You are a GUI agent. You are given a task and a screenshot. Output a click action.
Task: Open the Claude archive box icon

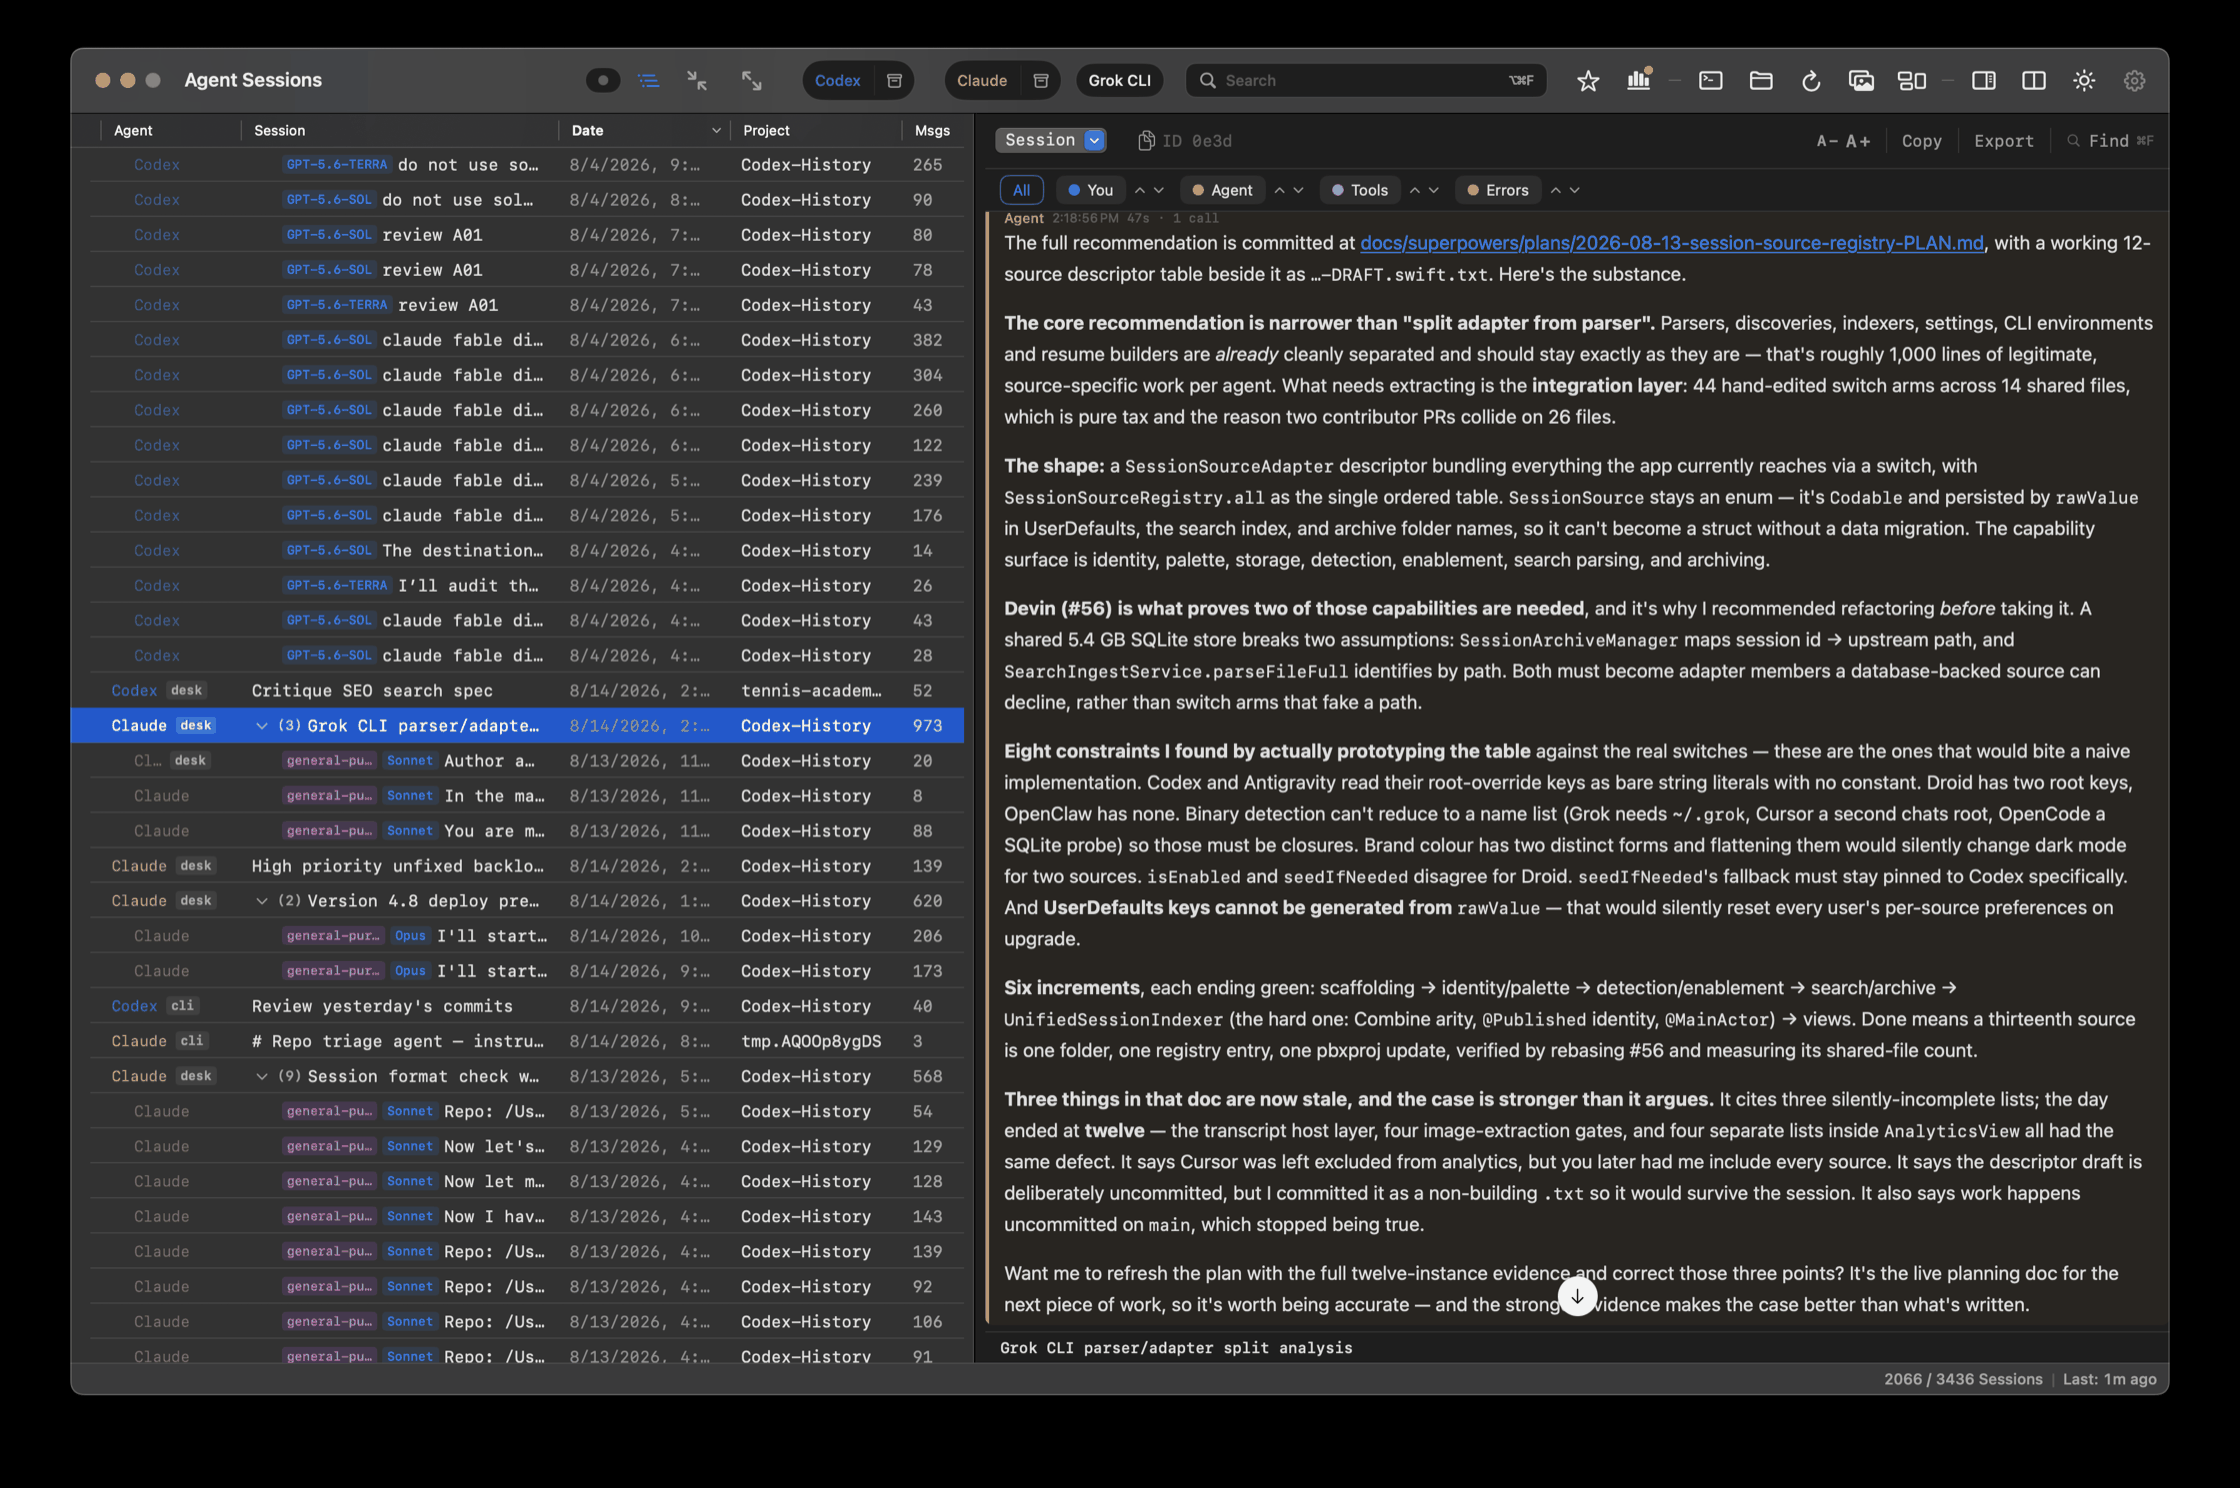click(1040, 81)
